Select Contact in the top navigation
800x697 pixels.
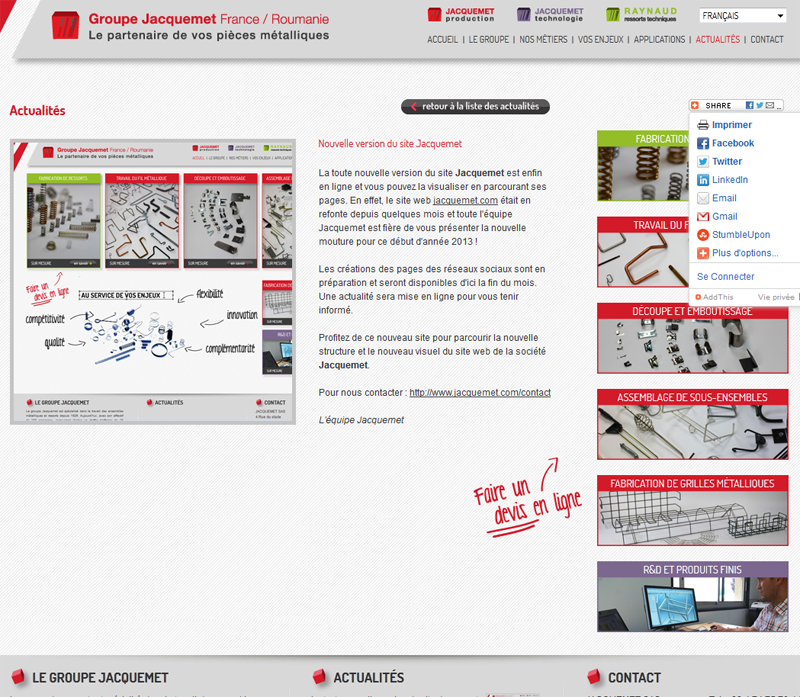coord(766,40)
